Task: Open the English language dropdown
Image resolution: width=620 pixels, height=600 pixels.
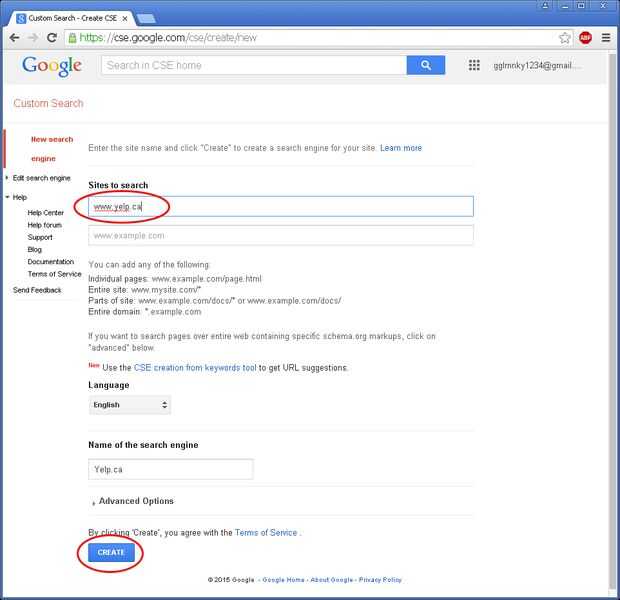Action: tap(130, 405)
